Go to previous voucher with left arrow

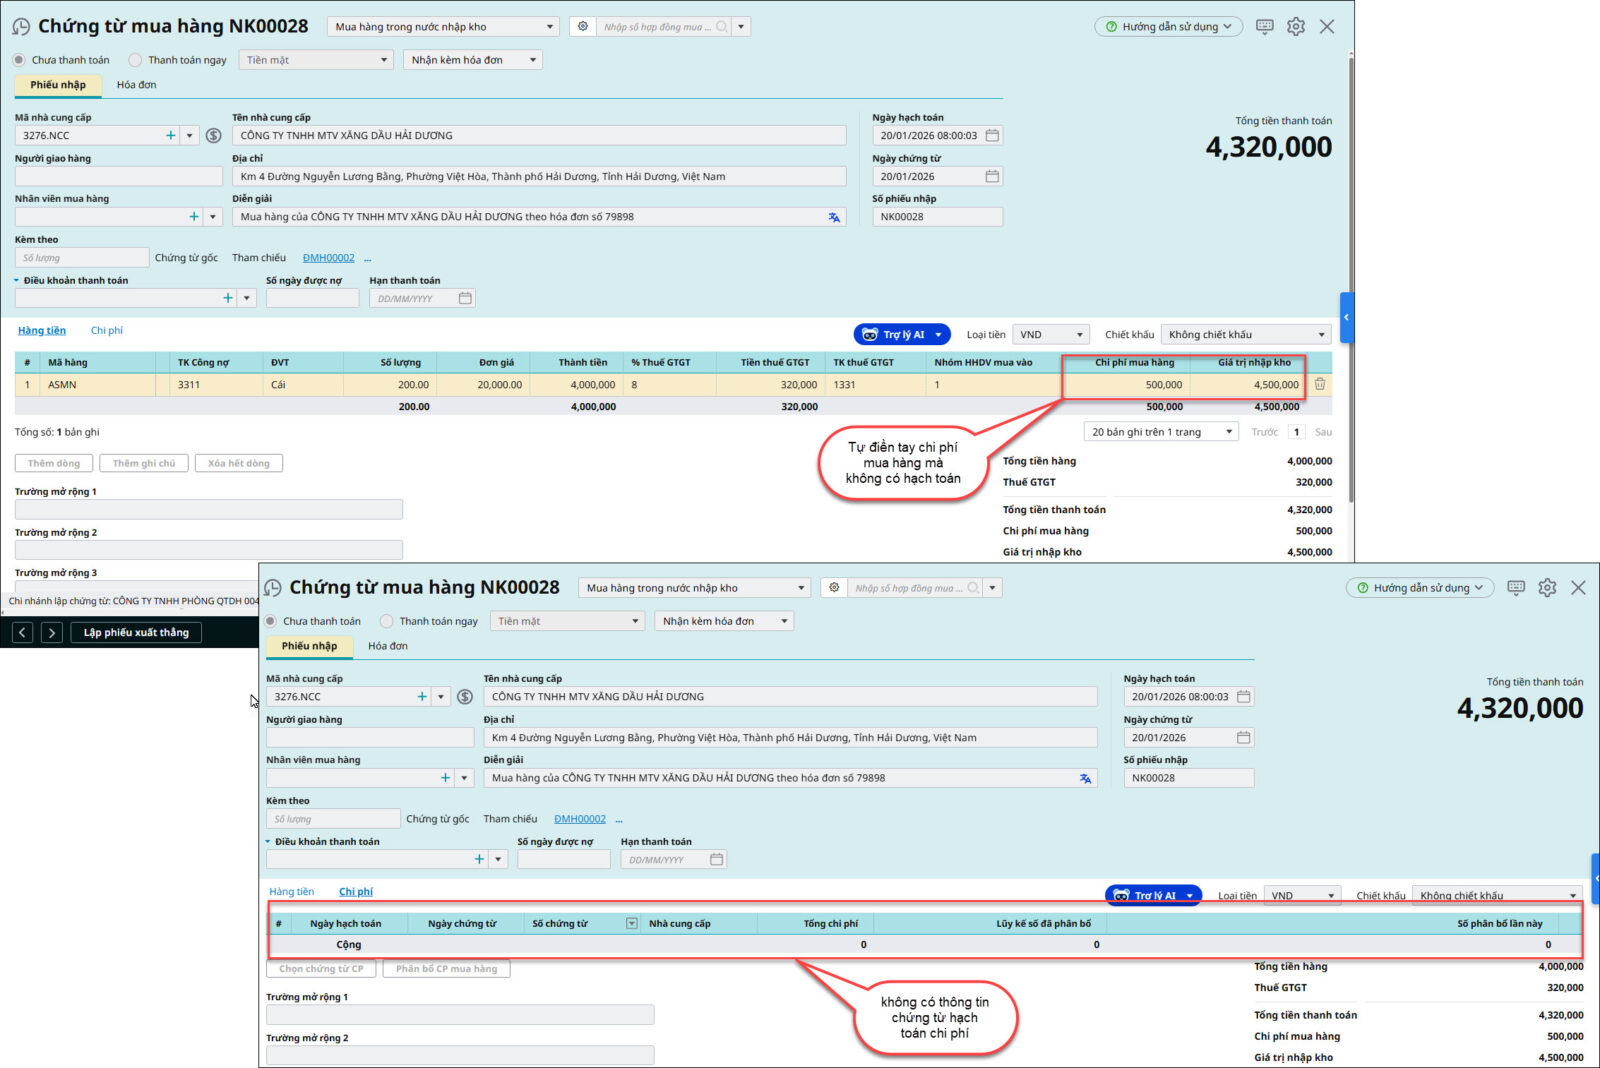[23, 633]
